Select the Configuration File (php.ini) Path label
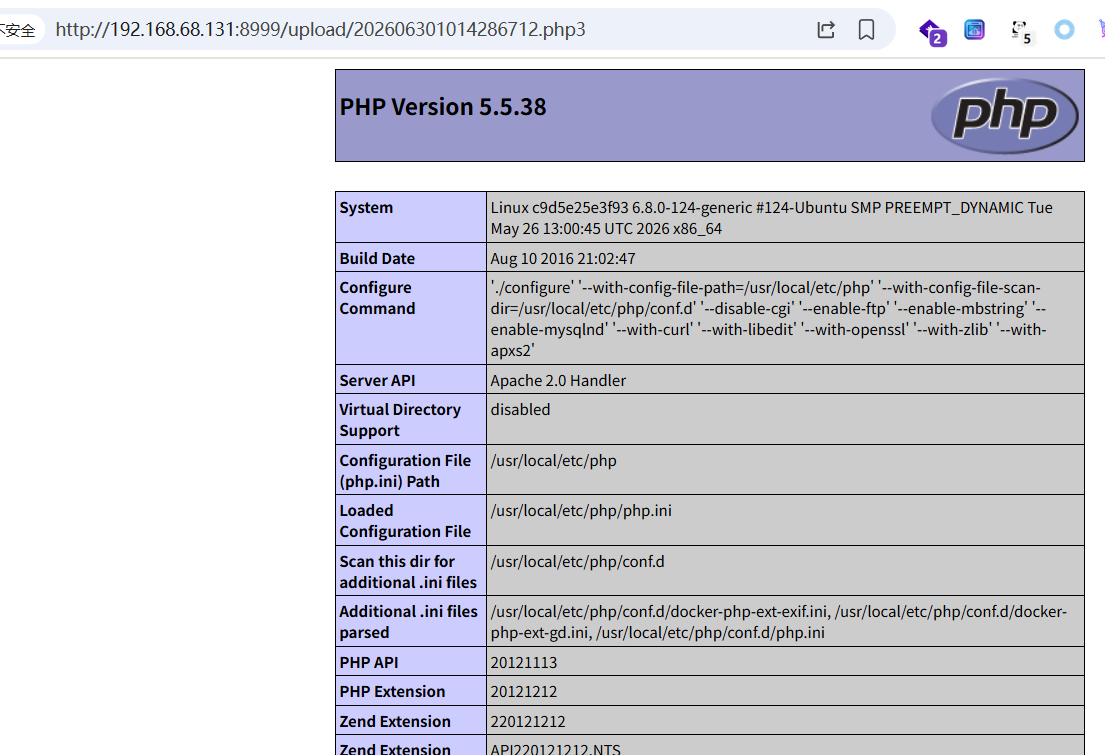1105x755 pixels. tap(405, 471)
